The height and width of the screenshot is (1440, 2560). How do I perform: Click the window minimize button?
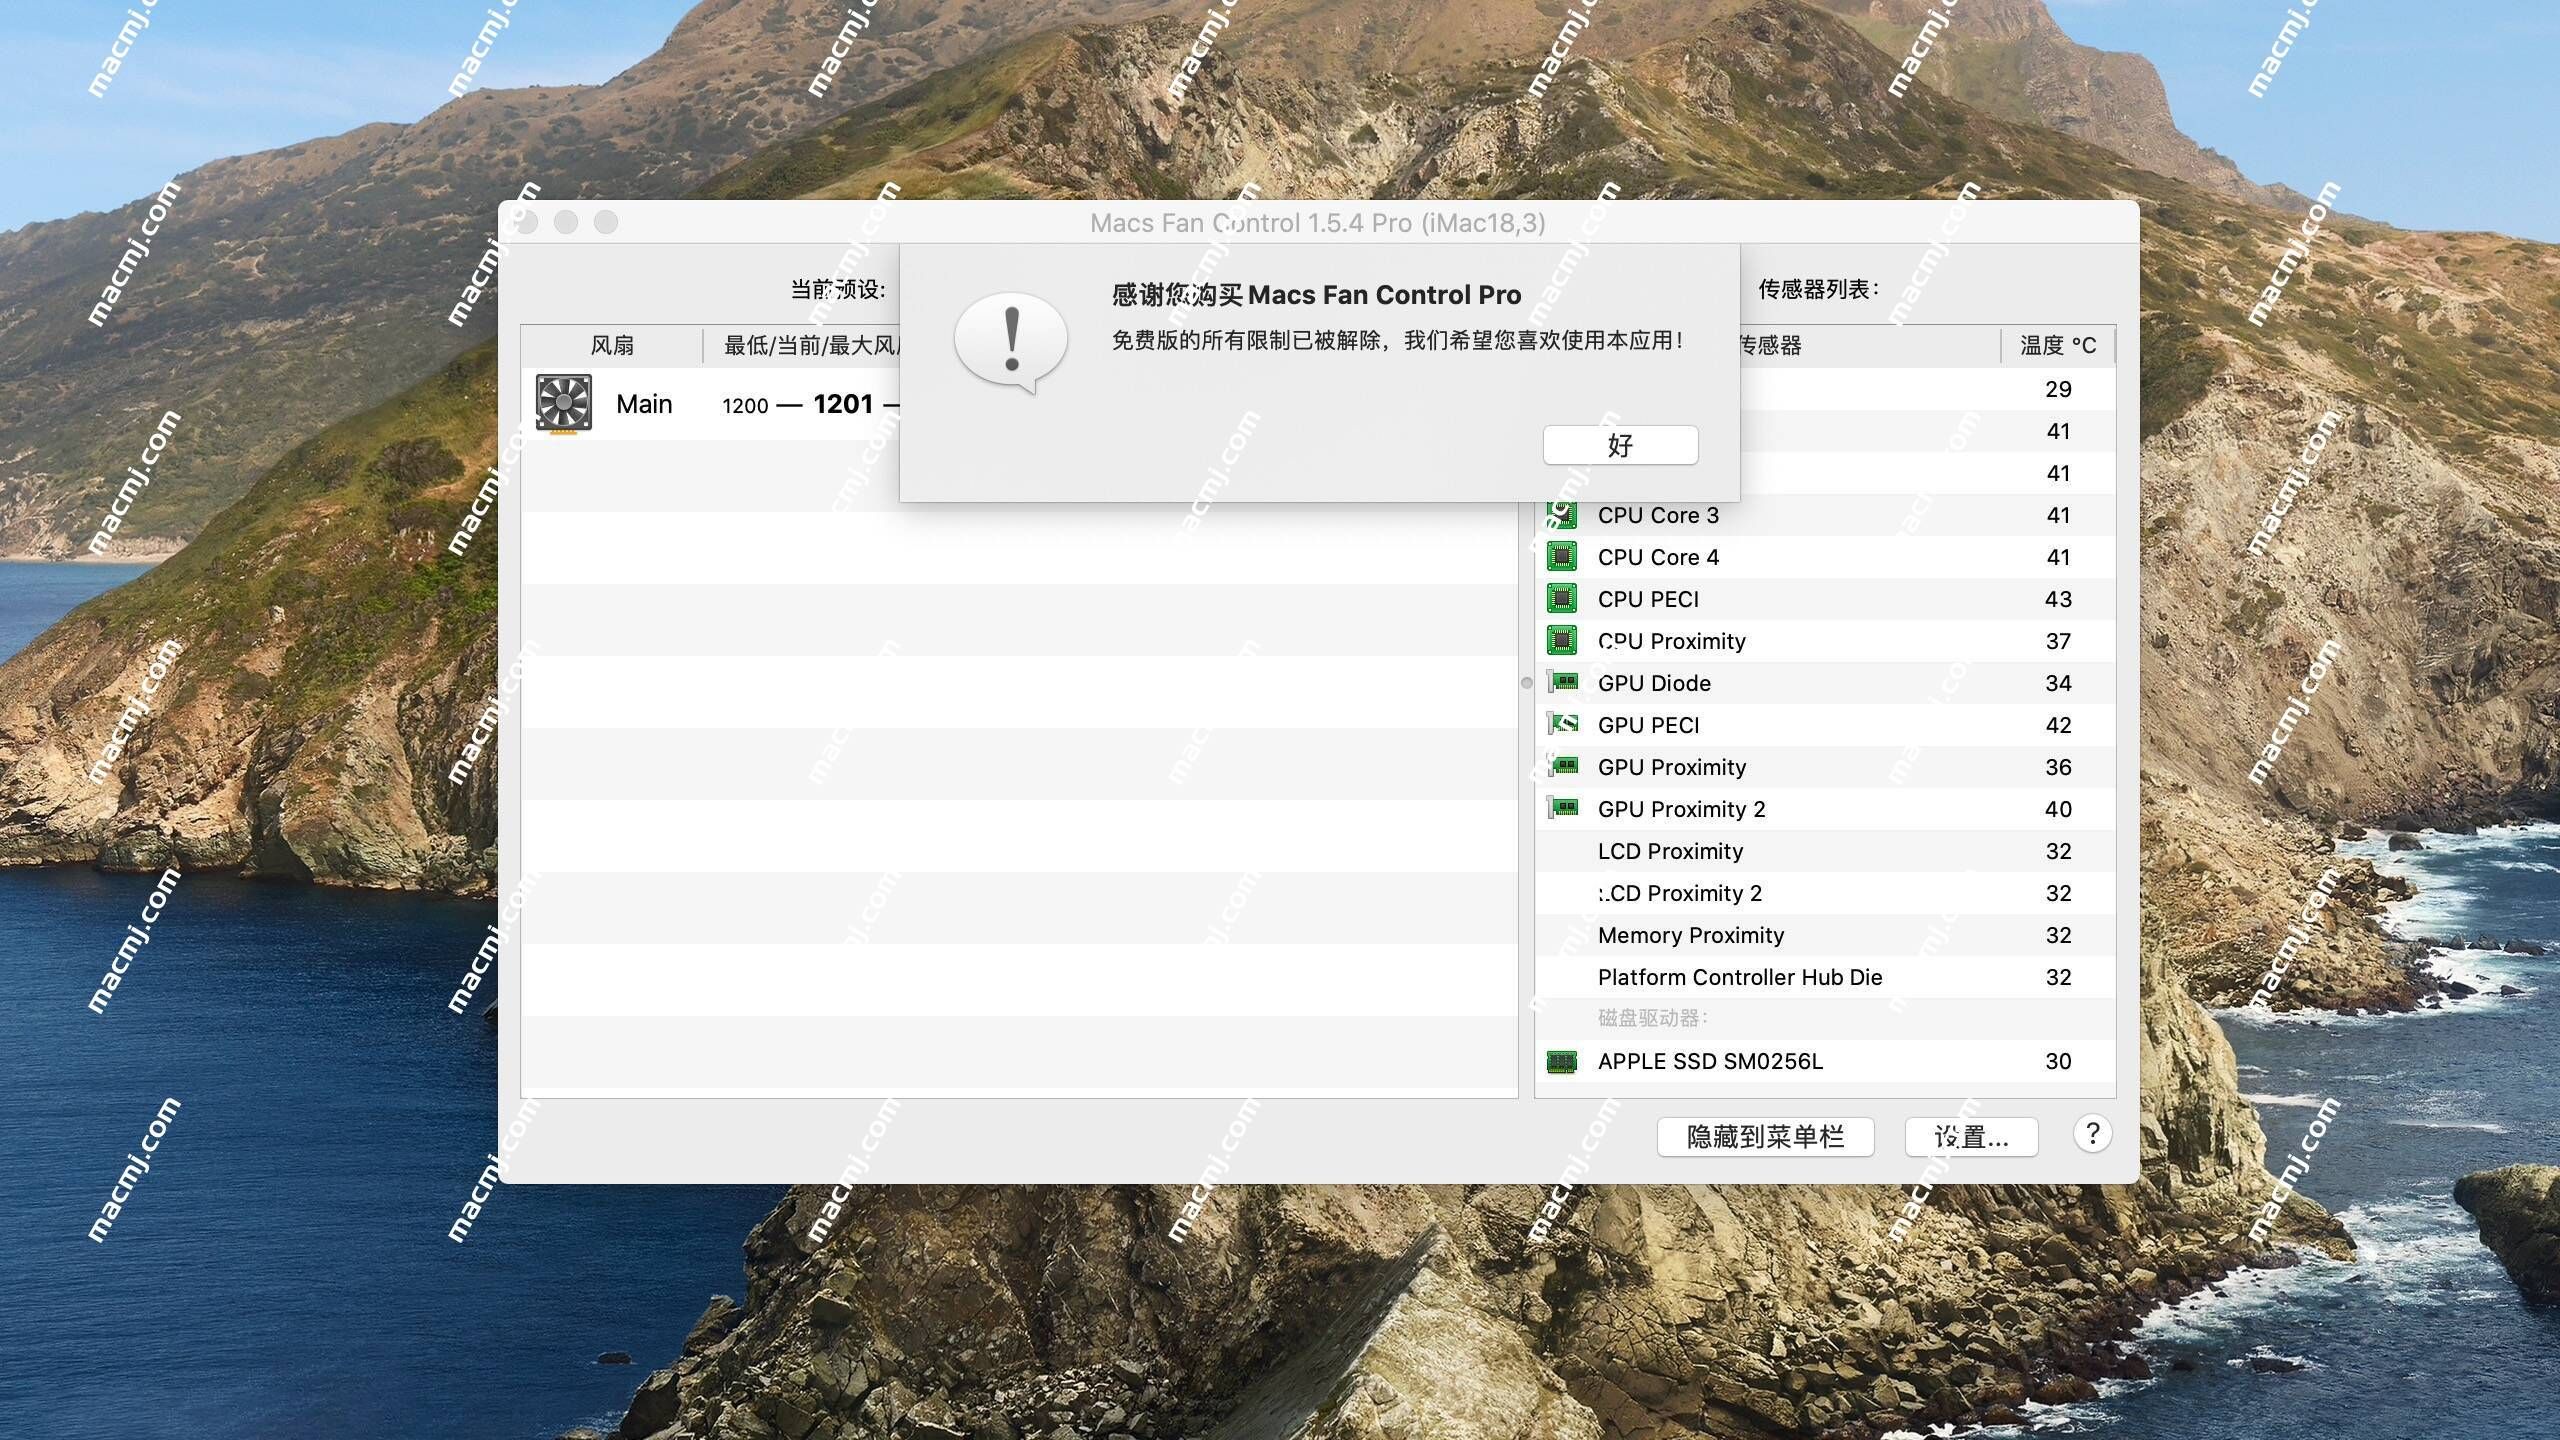tap(566, 222)
